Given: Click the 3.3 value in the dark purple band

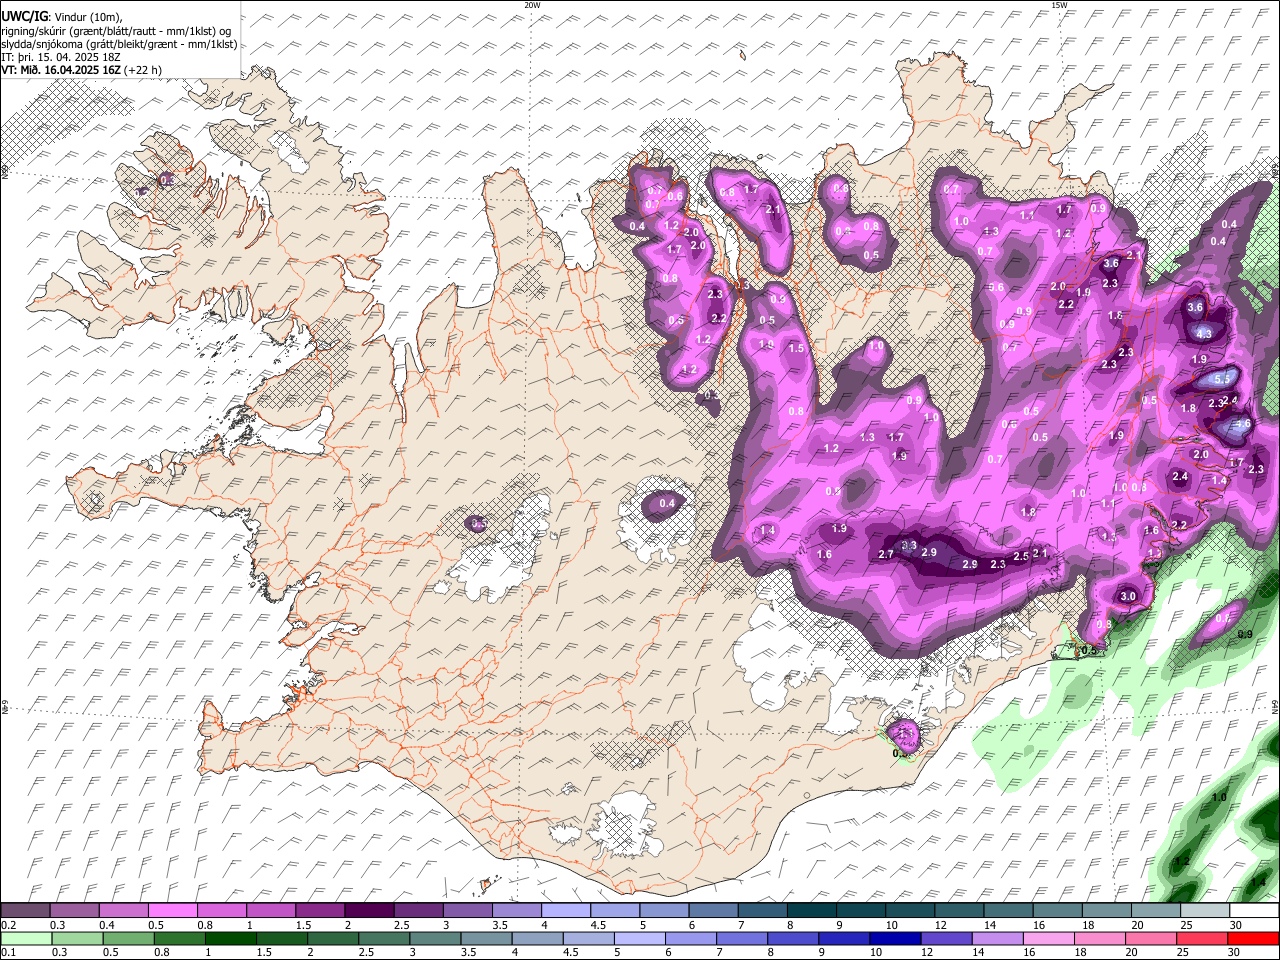Looking at the screenshot, I should 909,545.
